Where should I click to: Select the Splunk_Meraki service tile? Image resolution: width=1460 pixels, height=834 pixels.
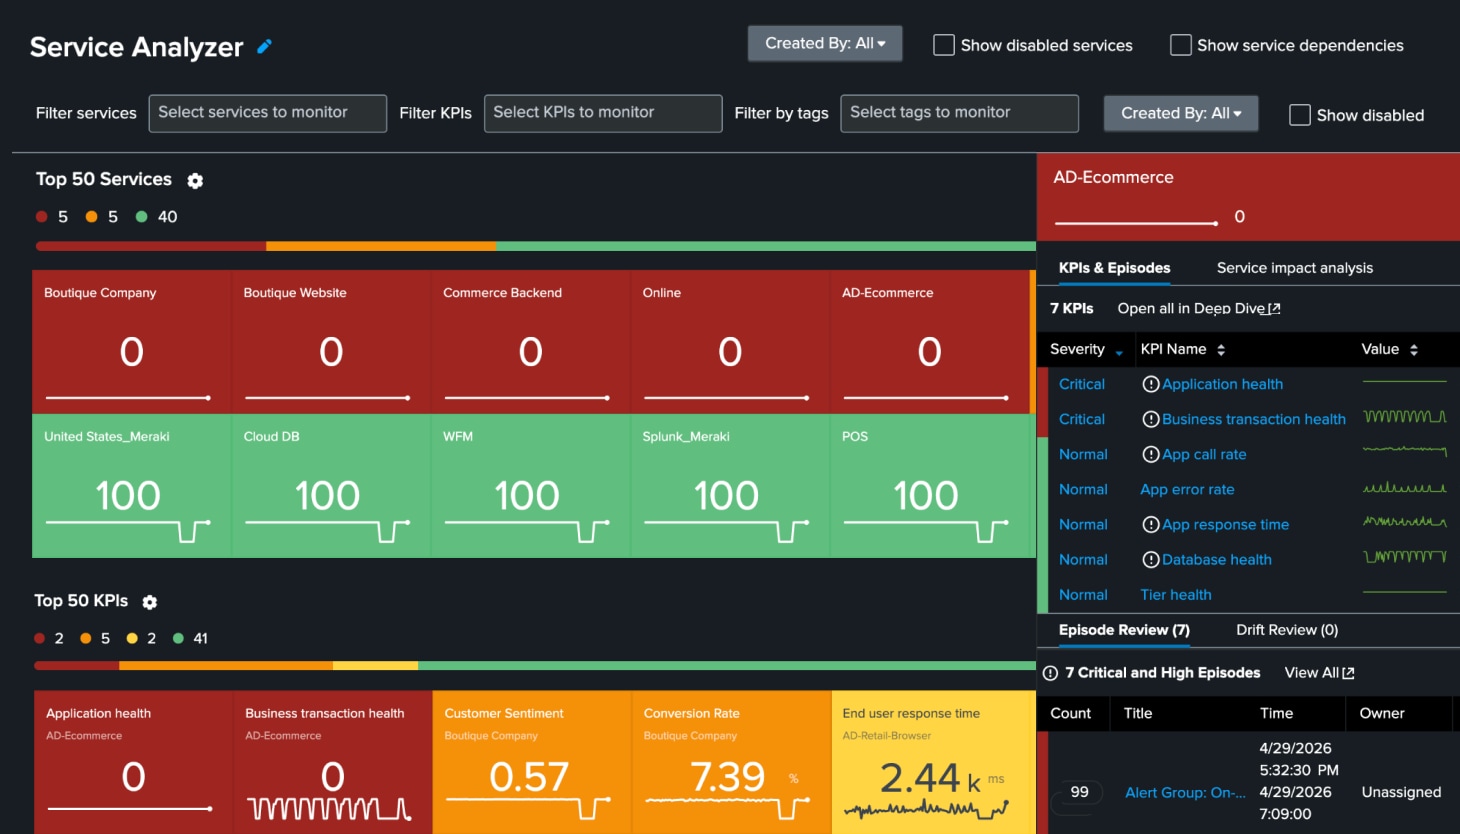730,486
